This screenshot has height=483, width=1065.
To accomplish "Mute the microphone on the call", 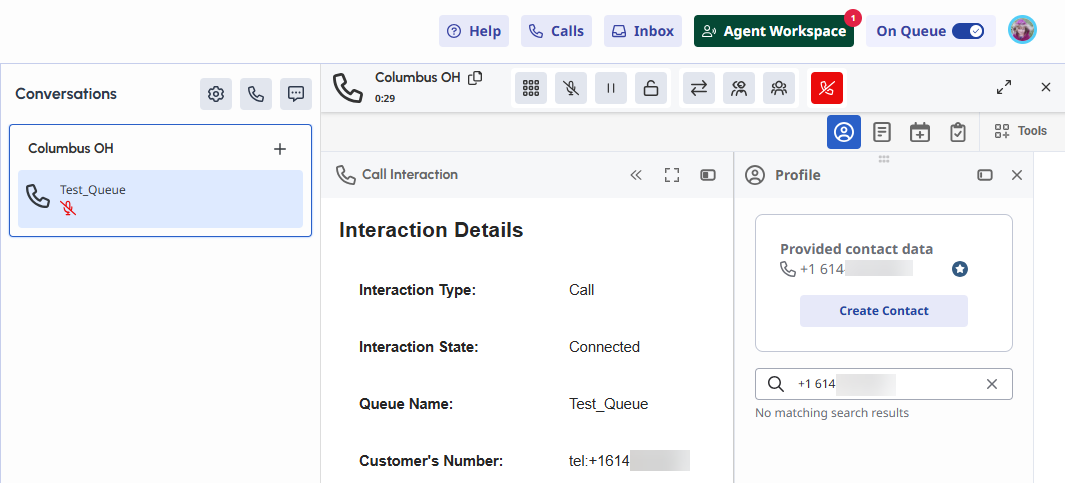I will pos(571,88).
